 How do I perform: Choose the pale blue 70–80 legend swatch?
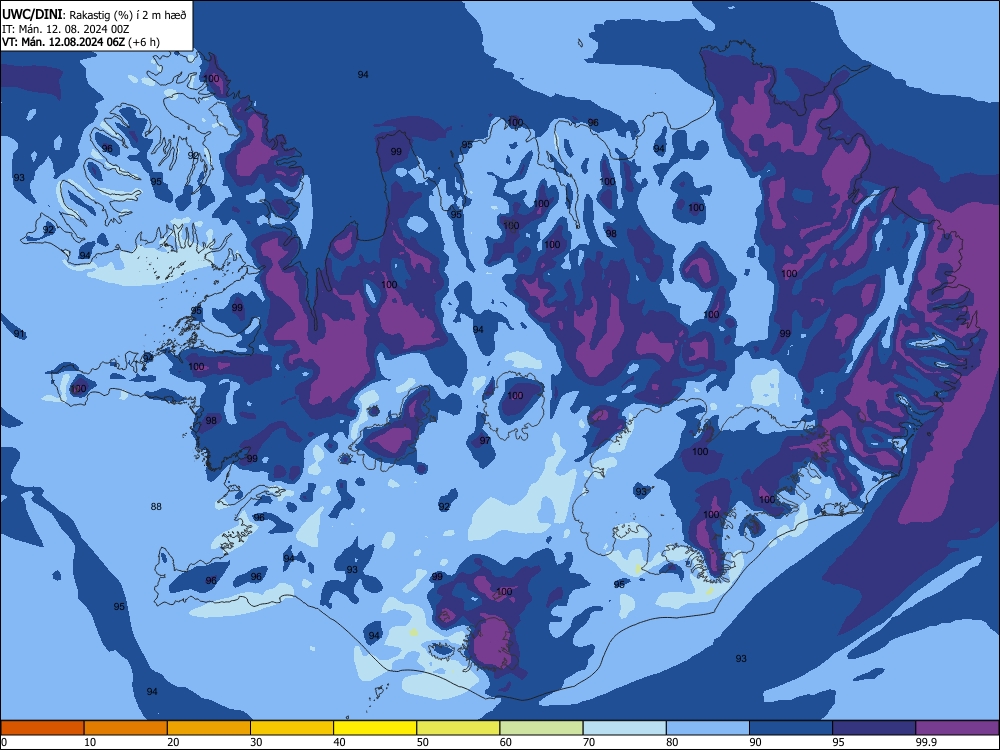click(625, 728)
